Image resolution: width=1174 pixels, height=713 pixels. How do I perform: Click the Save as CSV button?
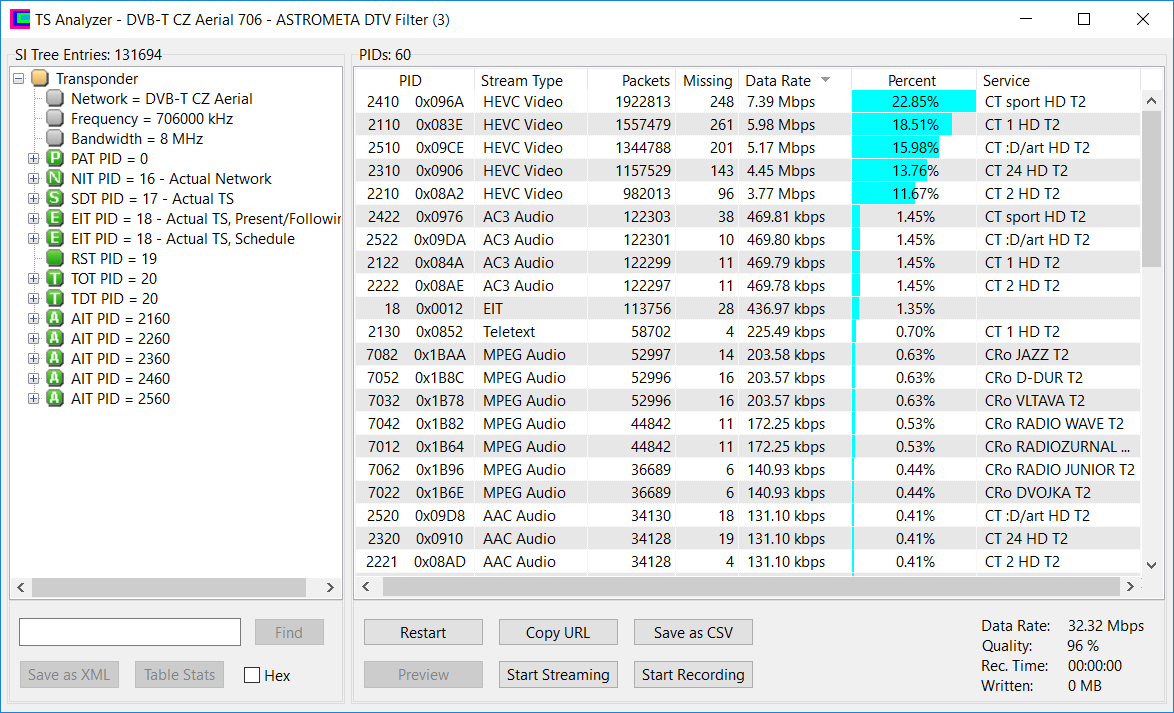pos(693,633)
